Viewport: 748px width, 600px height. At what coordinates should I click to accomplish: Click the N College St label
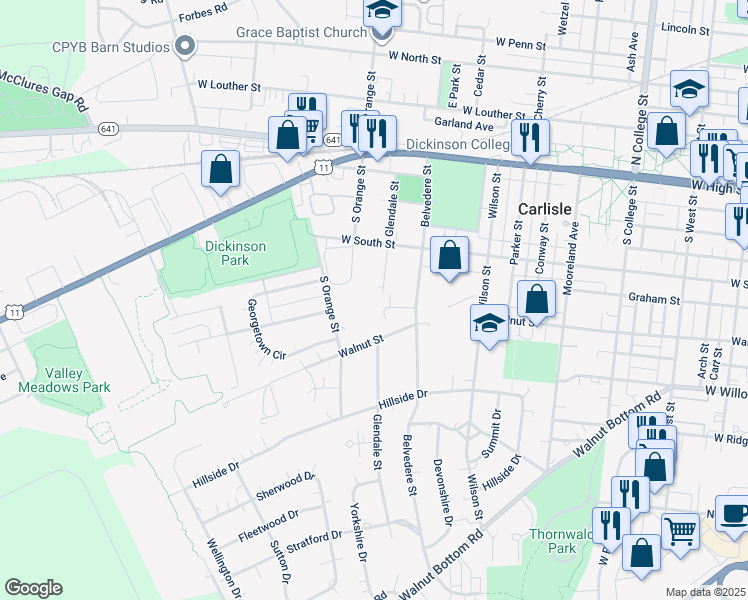click(x=639, y=130)
